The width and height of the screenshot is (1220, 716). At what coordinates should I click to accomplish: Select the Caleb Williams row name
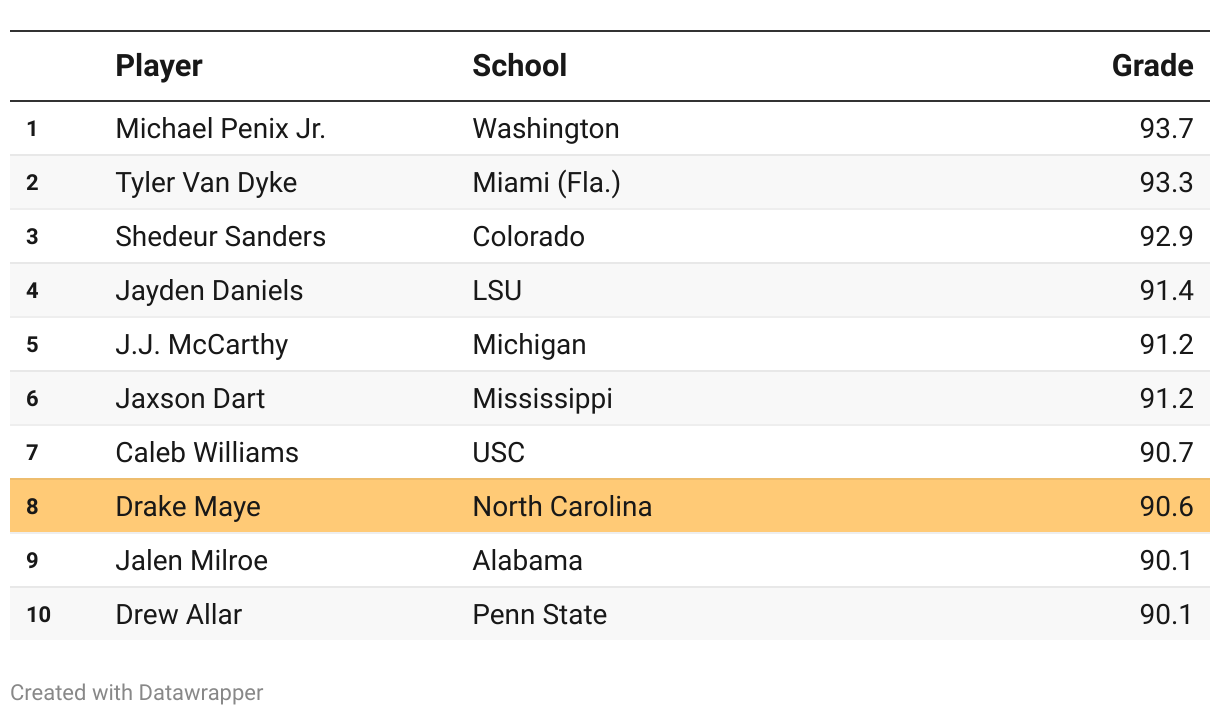tap(207, 453)
